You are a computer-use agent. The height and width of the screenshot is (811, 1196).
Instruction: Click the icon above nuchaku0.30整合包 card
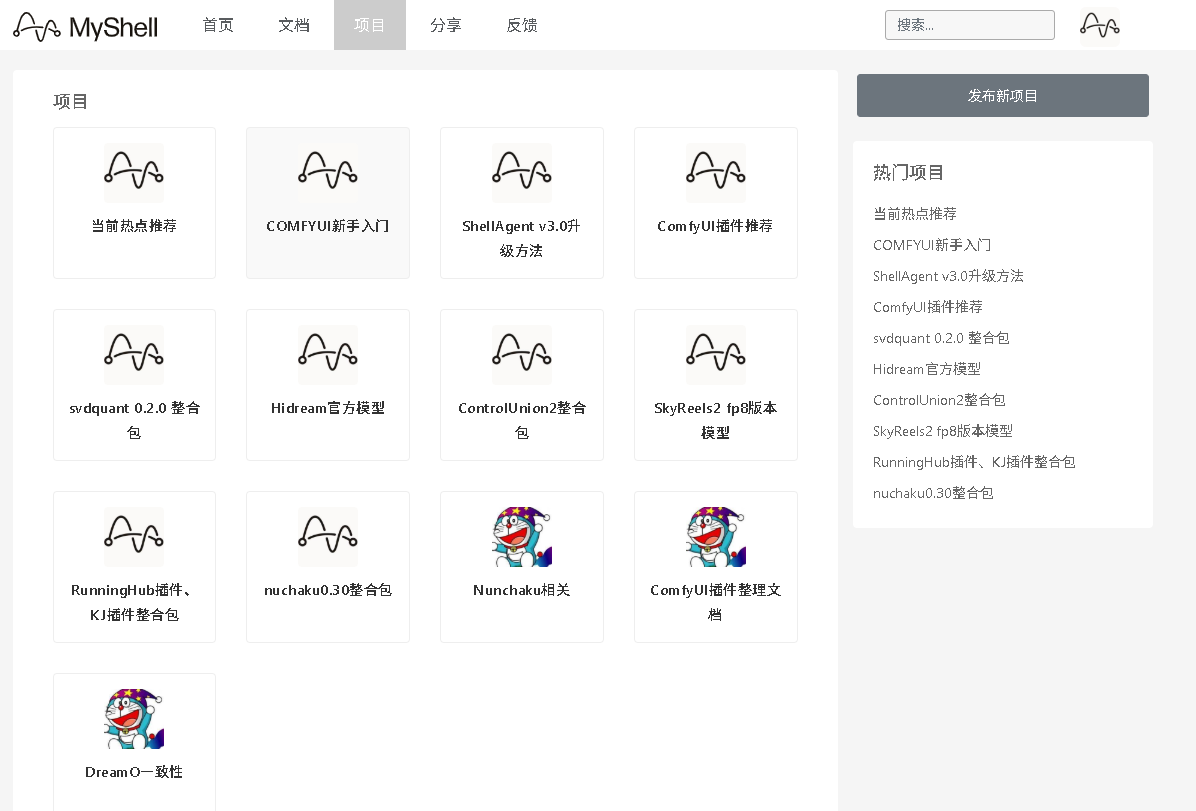328,537
